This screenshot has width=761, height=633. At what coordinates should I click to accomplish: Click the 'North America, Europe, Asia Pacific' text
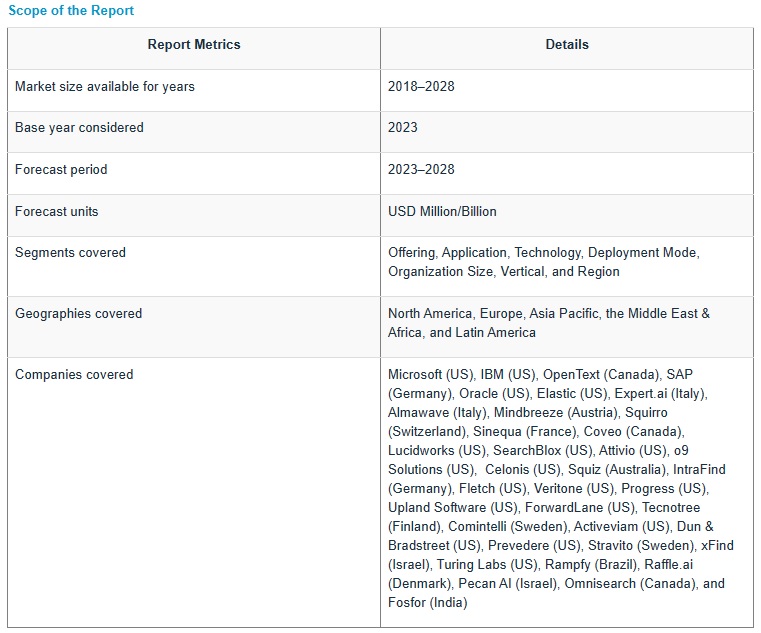[494, 314]
